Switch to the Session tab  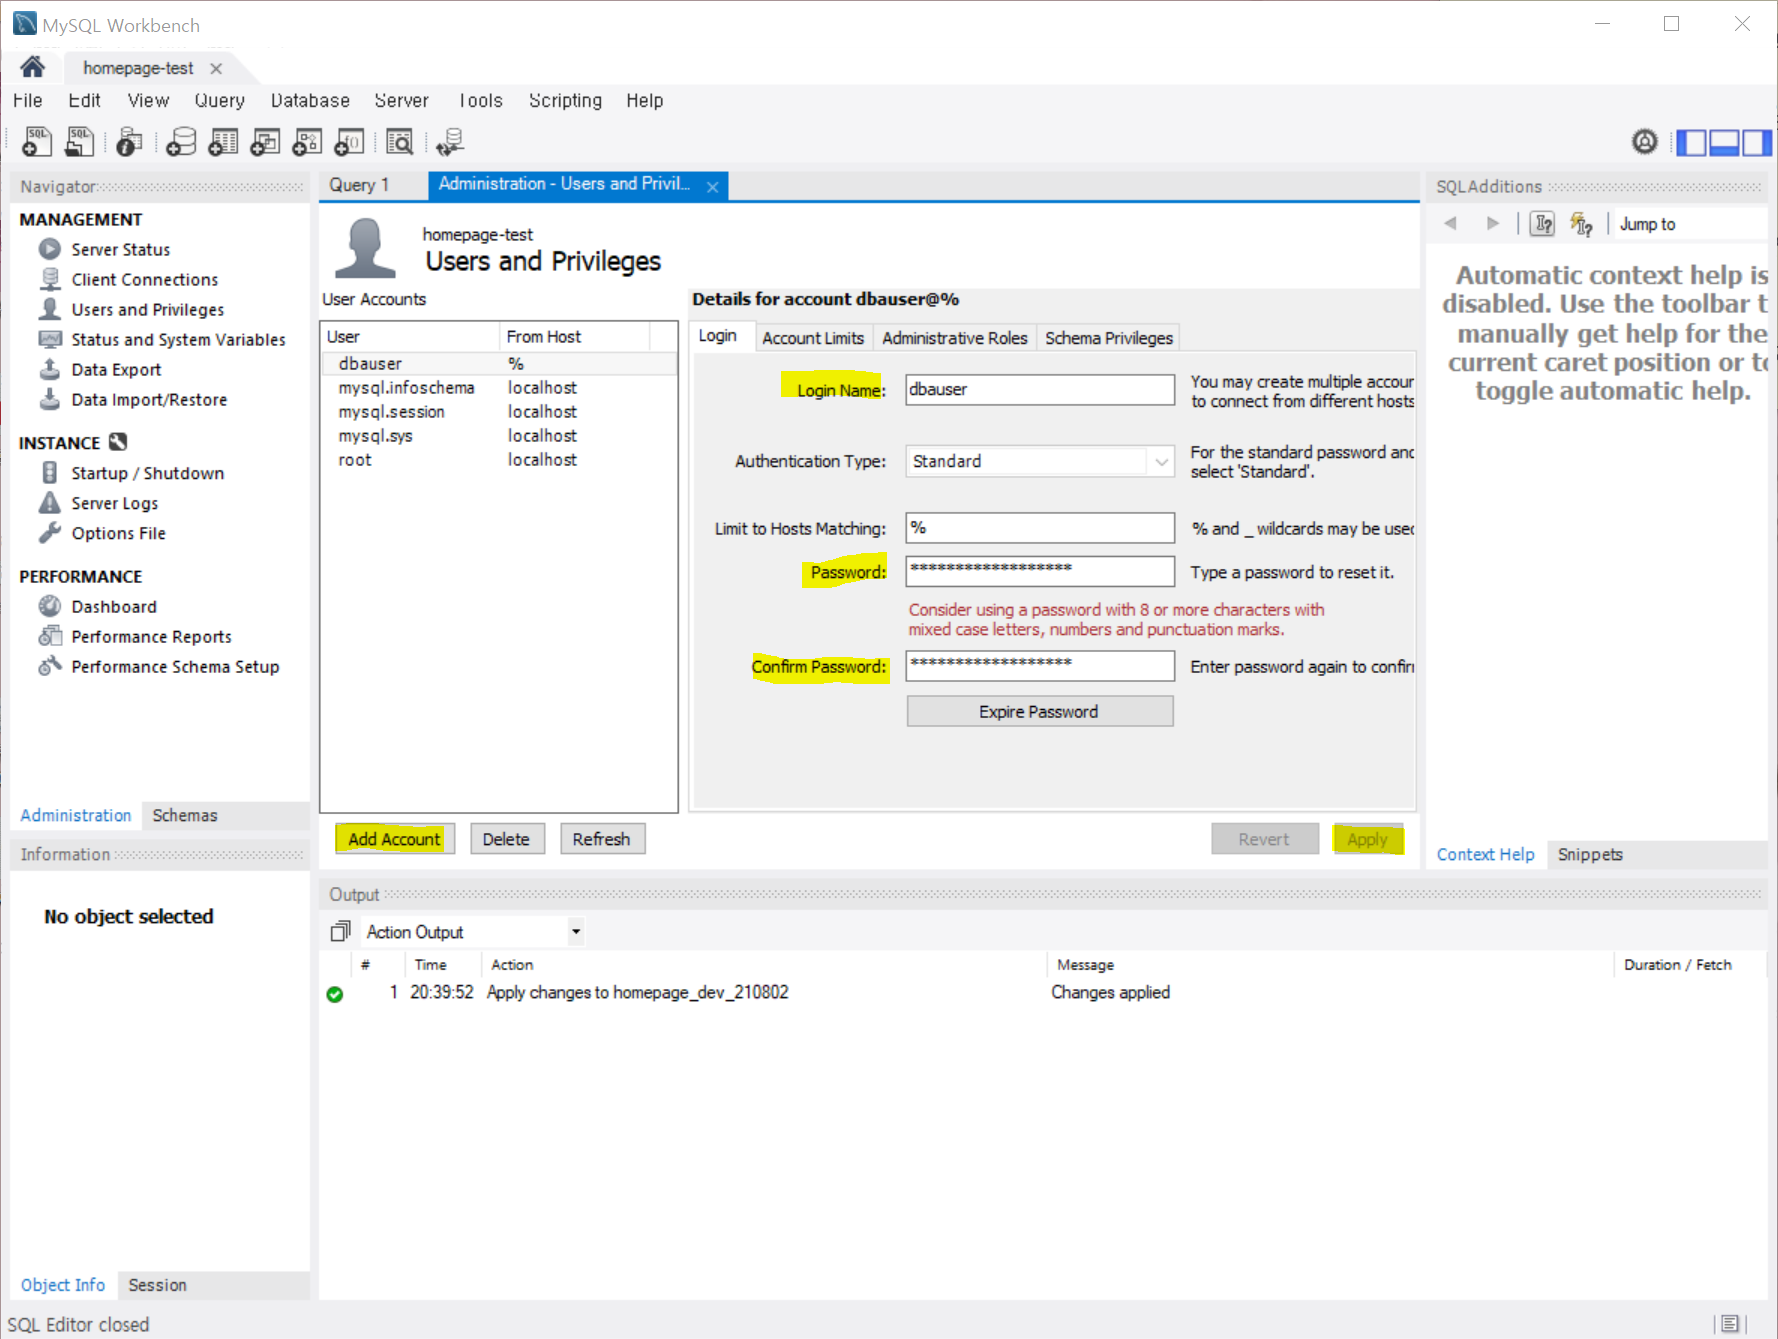(157, 1285)
